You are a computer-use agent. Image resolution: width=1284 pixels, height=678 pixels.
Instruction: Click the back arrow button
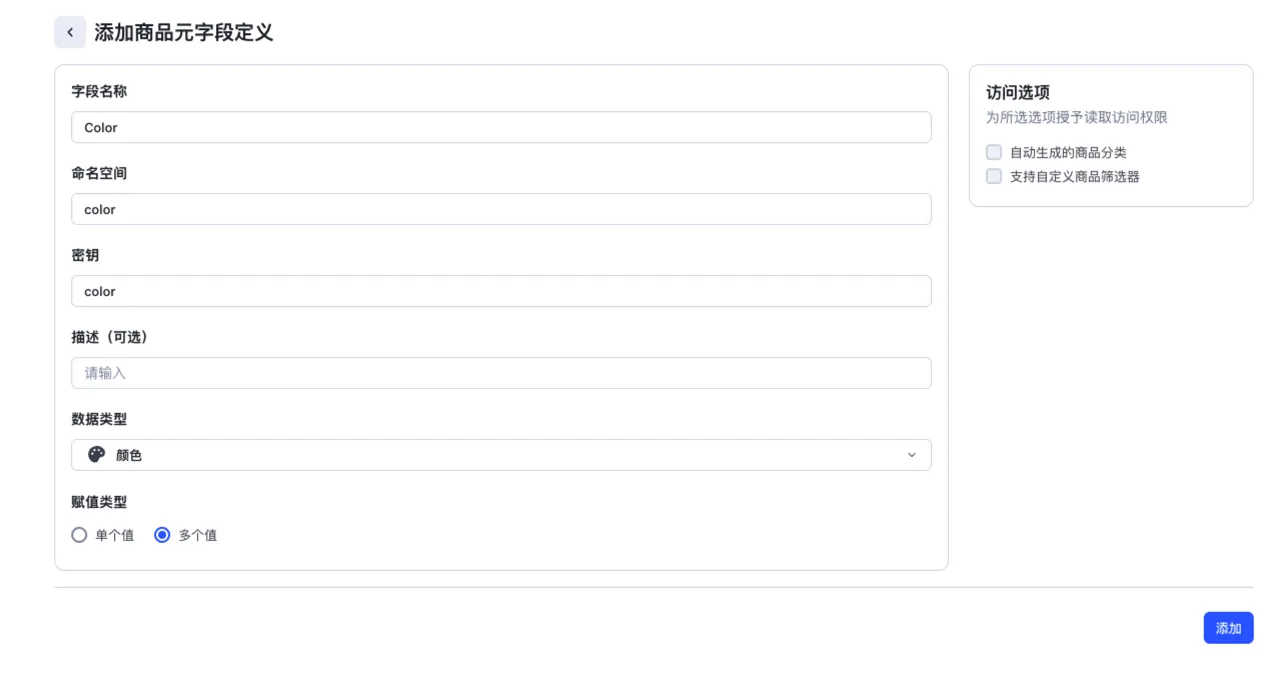(70, 32)
